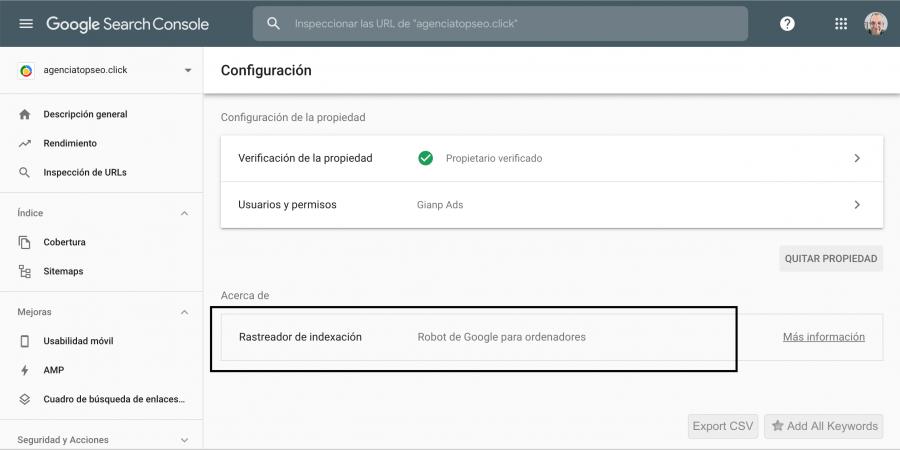Image resolution: width=900 pixels, height=450 pixels.
Task: Click the Usabilidad móvil phone icon
Action: pyautogui.click(x=25, y=341)
